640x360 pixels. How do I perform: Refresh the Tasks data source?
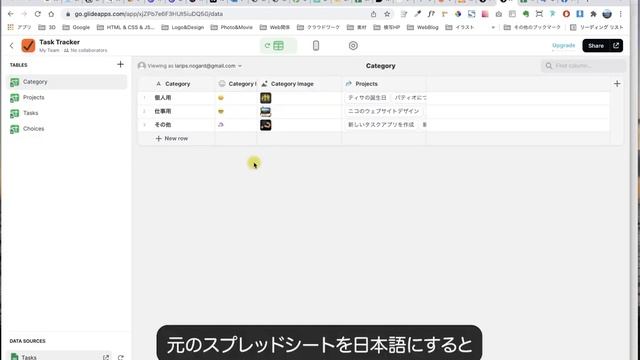click(121, 357)
